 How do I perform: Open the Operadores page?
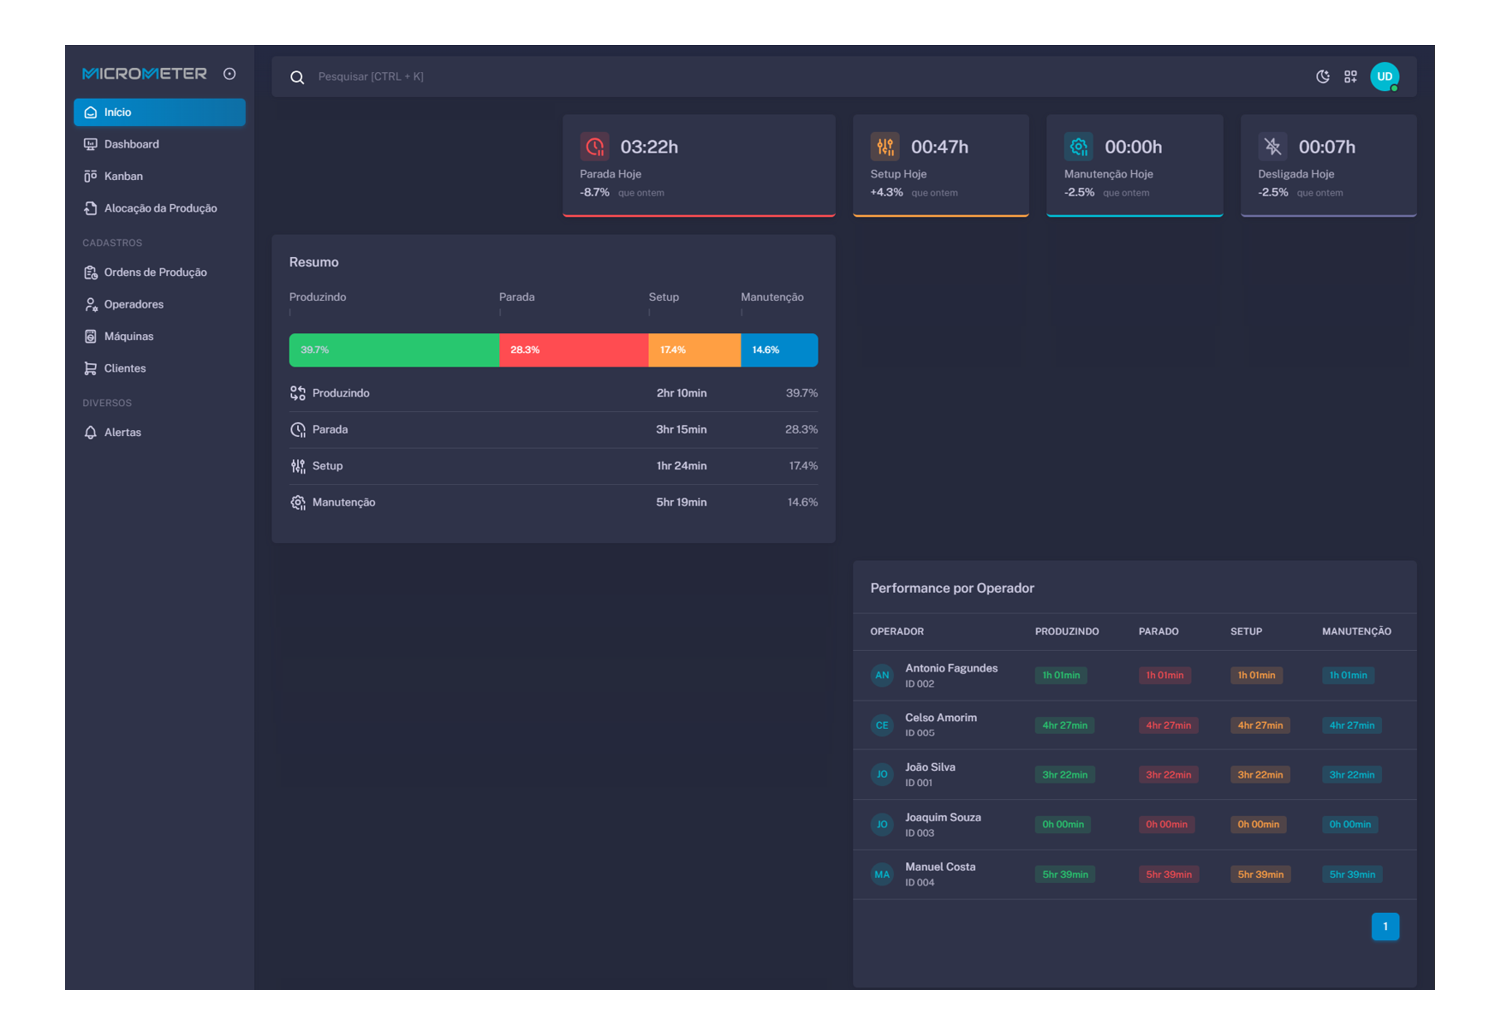(159, 304)
